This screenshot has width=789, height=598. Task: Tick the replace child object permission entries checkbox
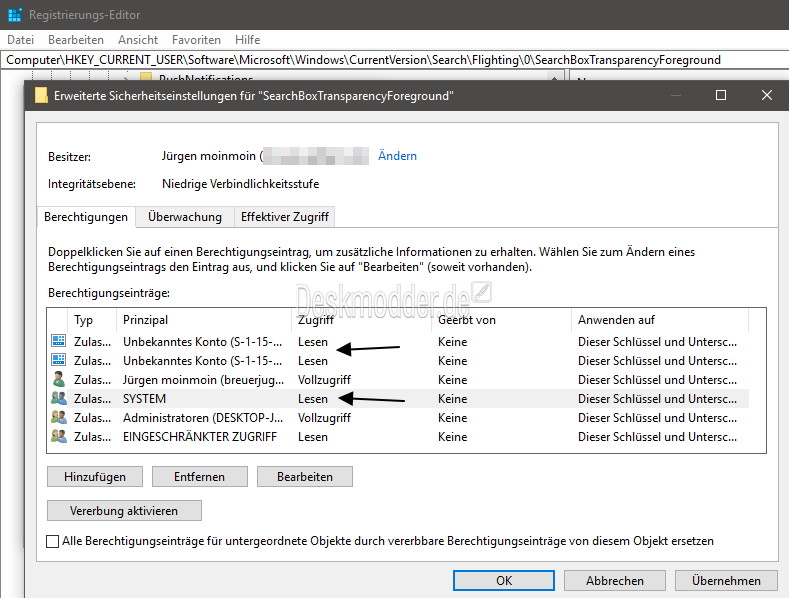pyautogui.click(x=52, y=541)
